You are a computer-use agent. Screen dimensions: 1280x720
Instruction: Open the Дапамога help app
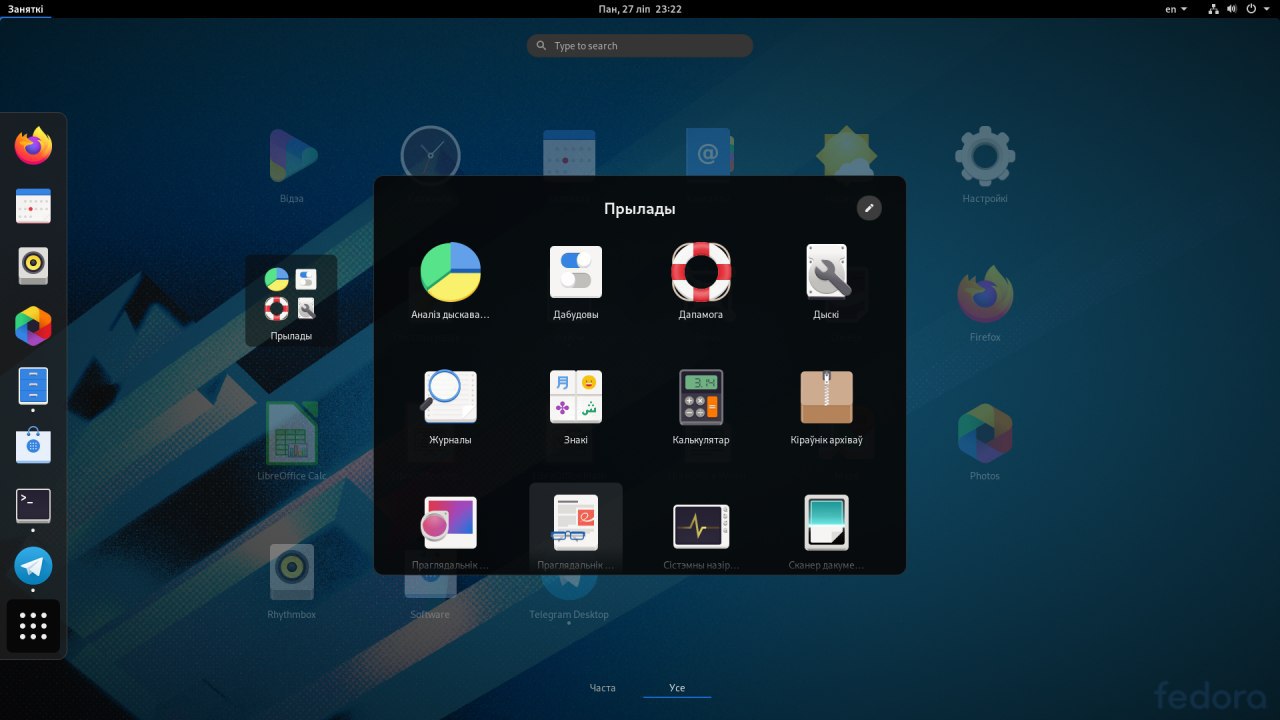pos(701,281)
